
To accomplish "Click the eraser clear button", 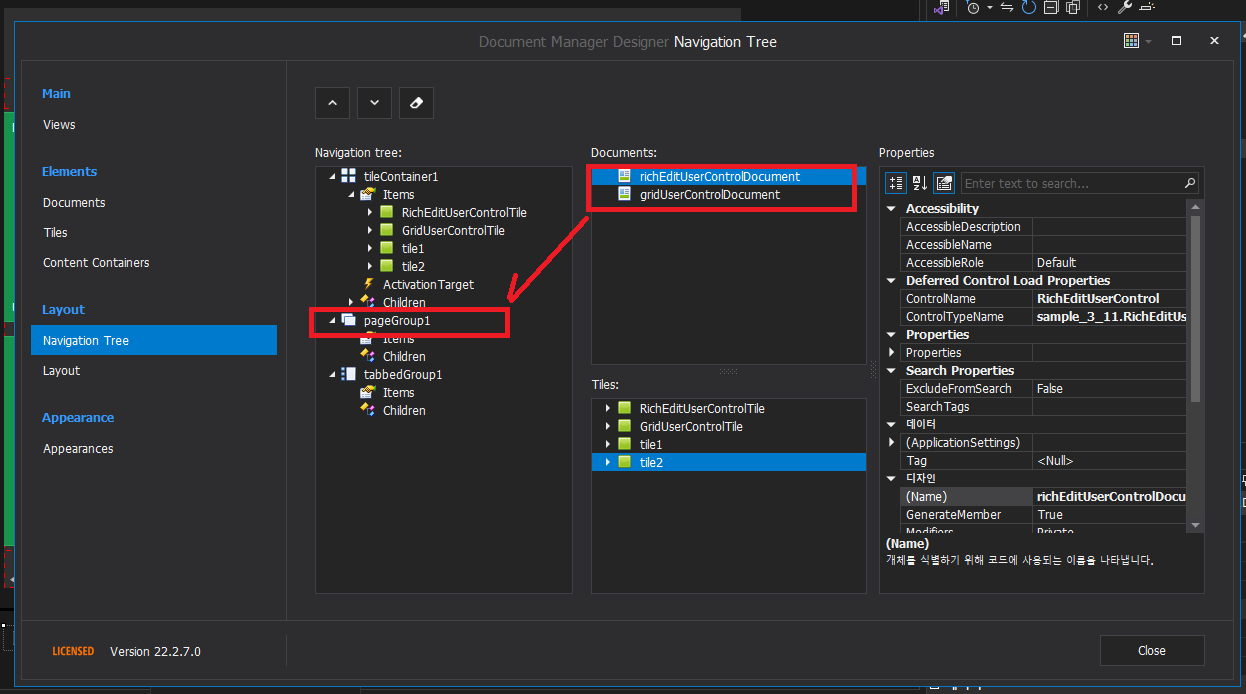I will (x=416, y=103).
